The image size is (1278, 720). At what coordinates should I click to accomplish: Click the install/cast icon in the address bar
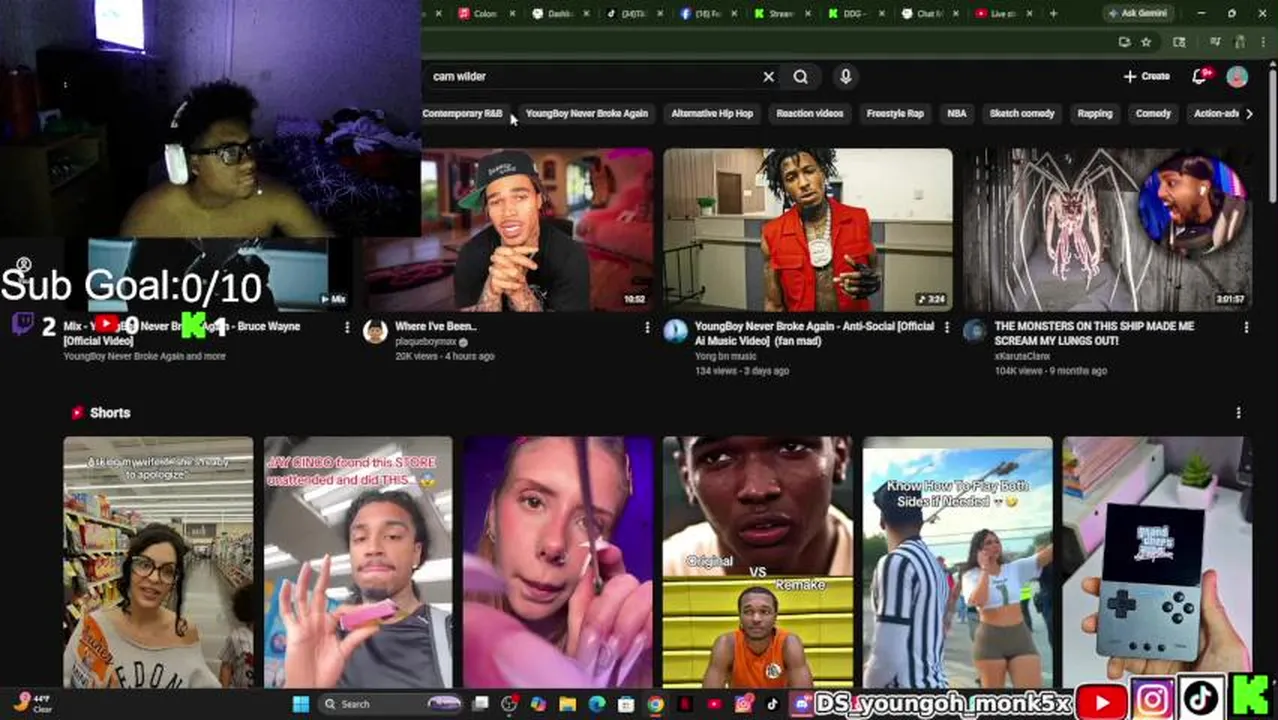1124,42
